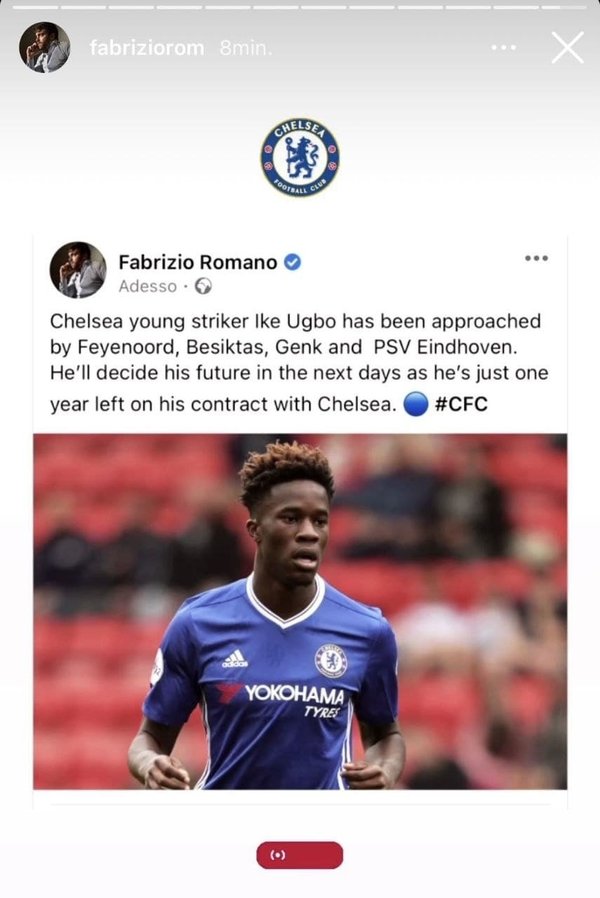The image size is (600, 898).
Task: Open the embedded post's three-dot menu
Action: click(536, 258)
